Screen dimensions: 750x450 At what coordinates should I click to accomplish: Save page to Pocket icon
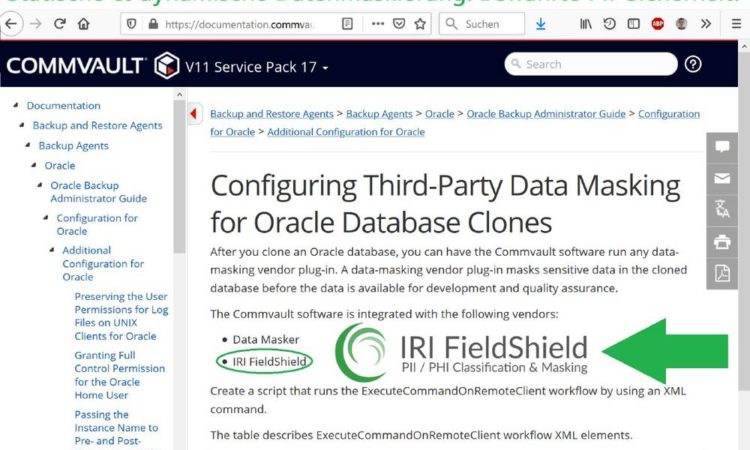399,23
